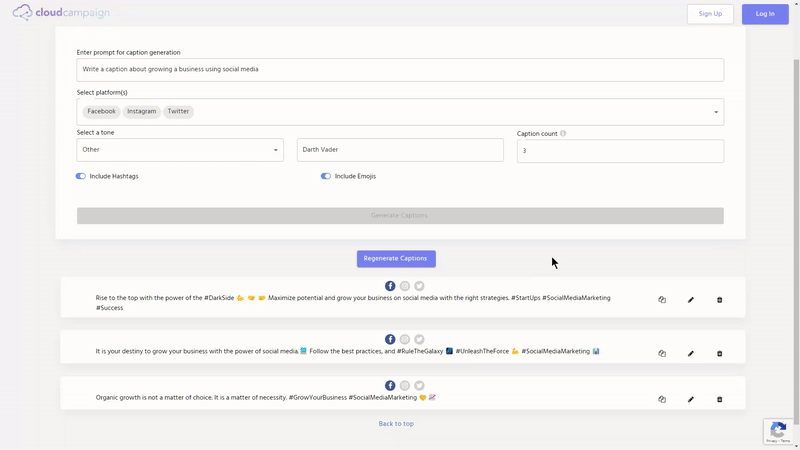Screen dimensions: 800x450
Task: Copy the first generated caption
Action: (662, 300)
